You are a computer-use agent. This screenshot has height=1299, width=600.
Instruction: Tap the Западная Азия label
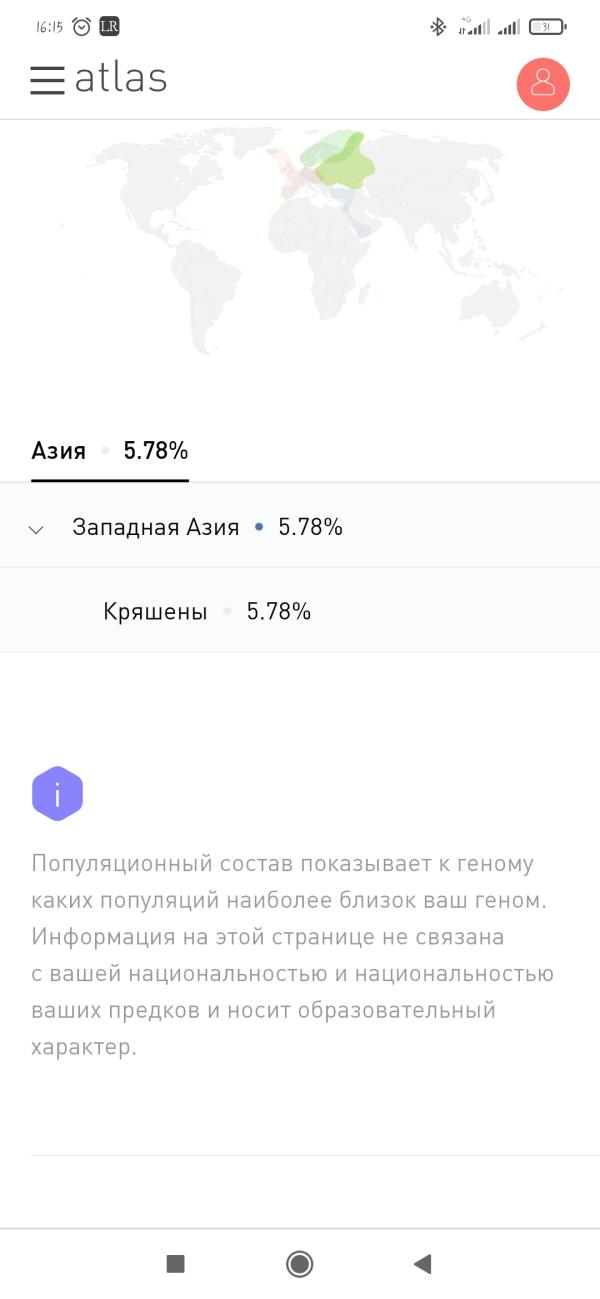pos(156,527)
